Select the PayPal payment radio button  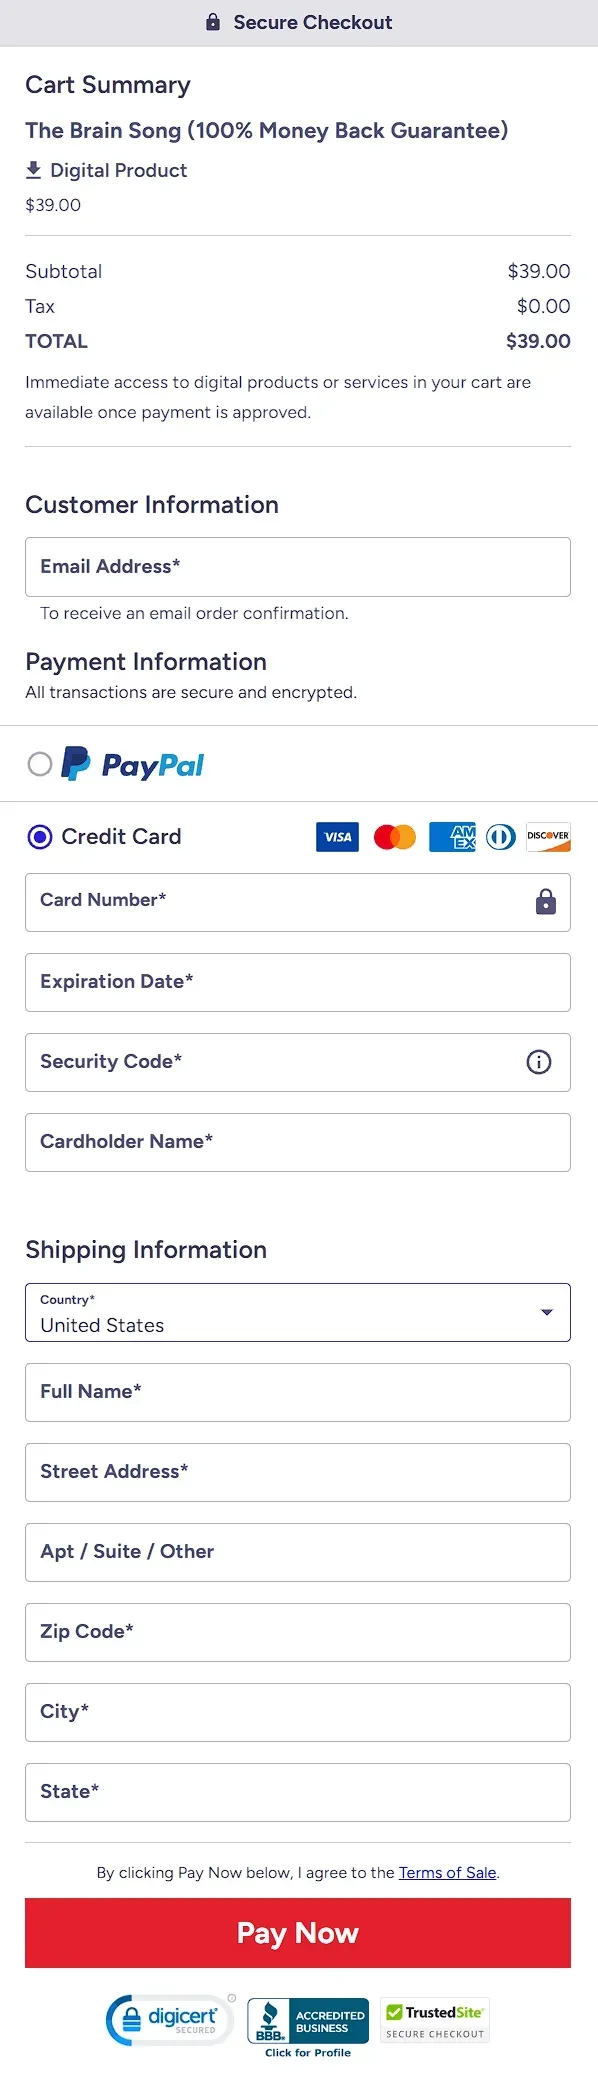[x=40, y=764]
